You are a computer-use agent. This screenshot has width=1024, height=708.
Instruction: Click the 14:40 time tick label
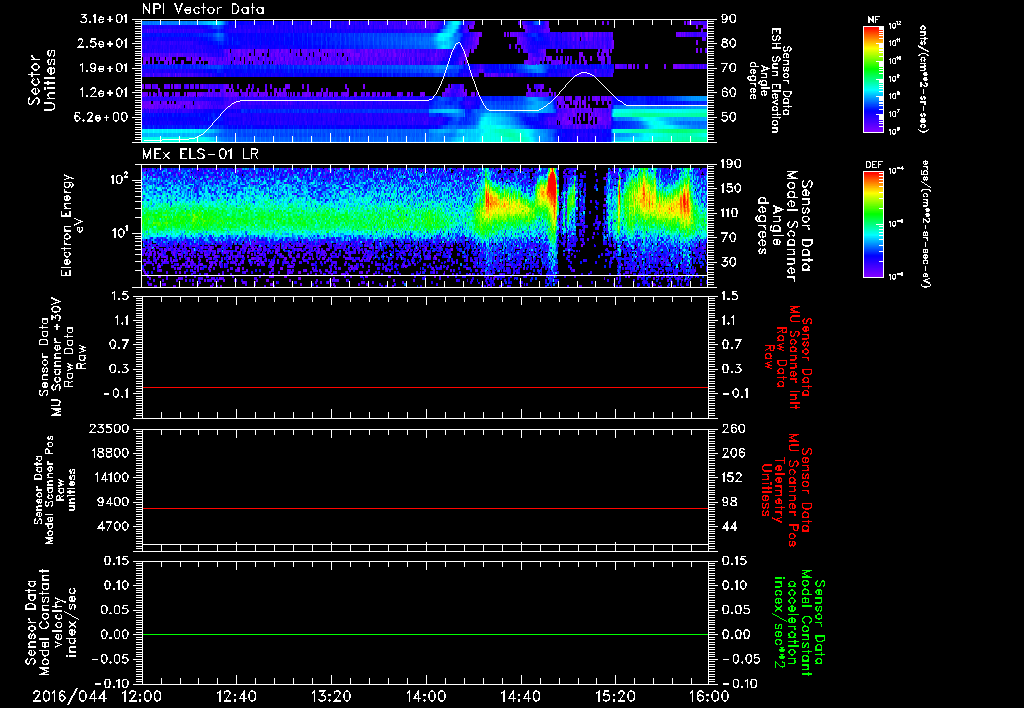pyautogui.click(x=520, y=697)
